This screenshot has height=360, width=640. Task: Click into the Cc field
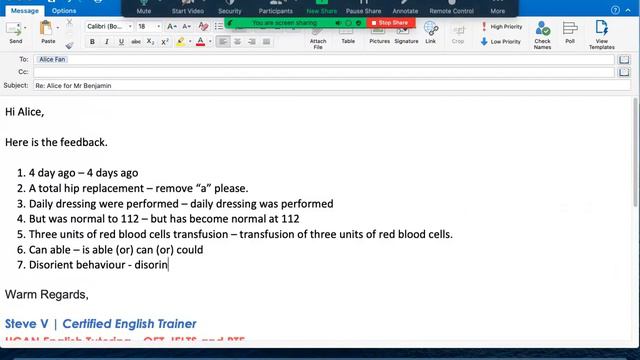[x=324, y=72]
